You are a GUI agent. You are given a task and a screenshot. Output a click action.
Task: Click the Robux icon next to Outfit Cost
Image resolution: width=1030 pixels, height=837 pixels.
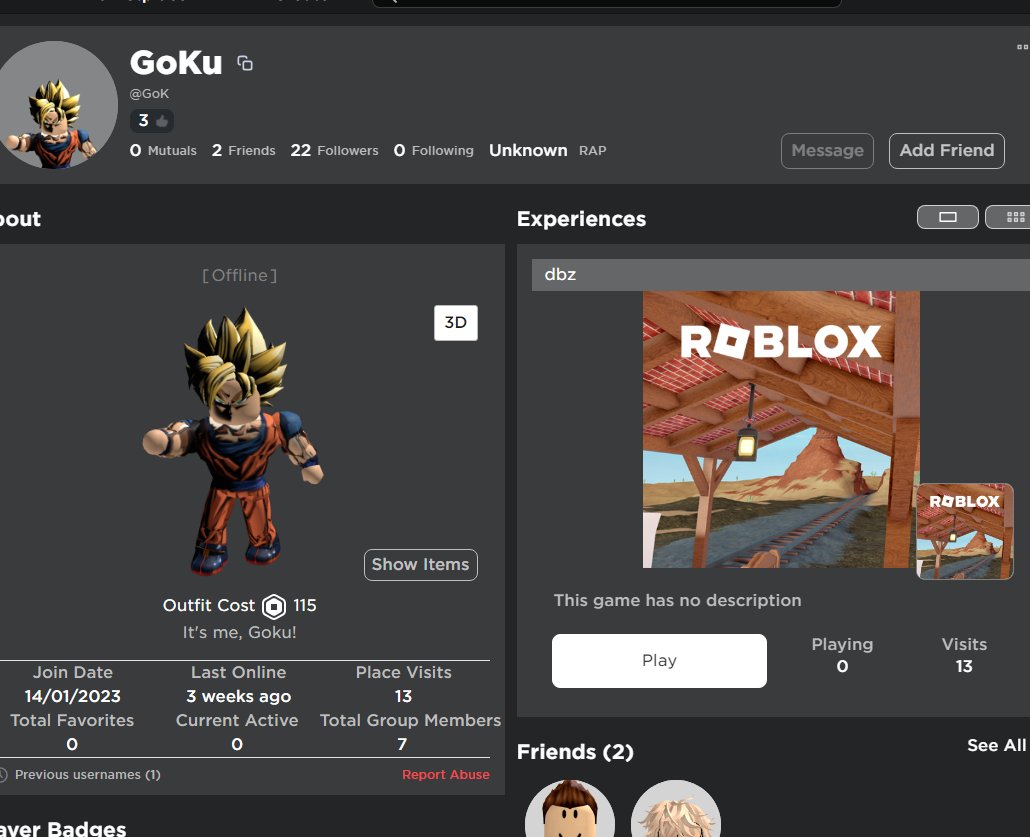[x=274, y=606]
